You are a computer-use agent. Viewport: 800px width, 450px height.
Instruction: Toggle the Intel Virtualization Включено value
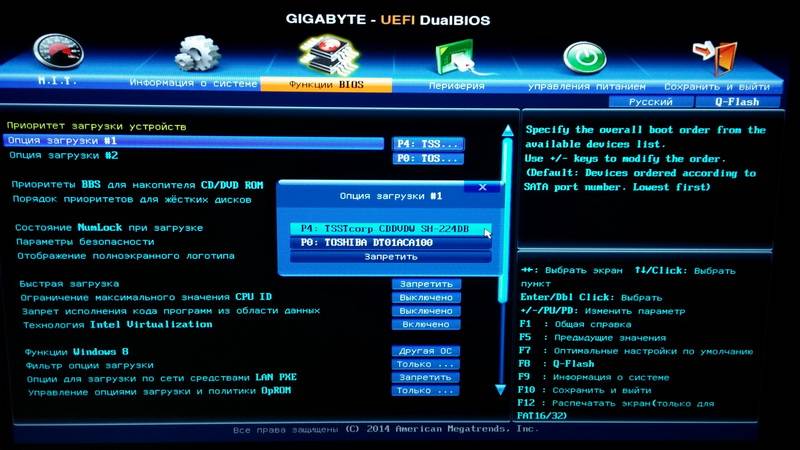426,324
